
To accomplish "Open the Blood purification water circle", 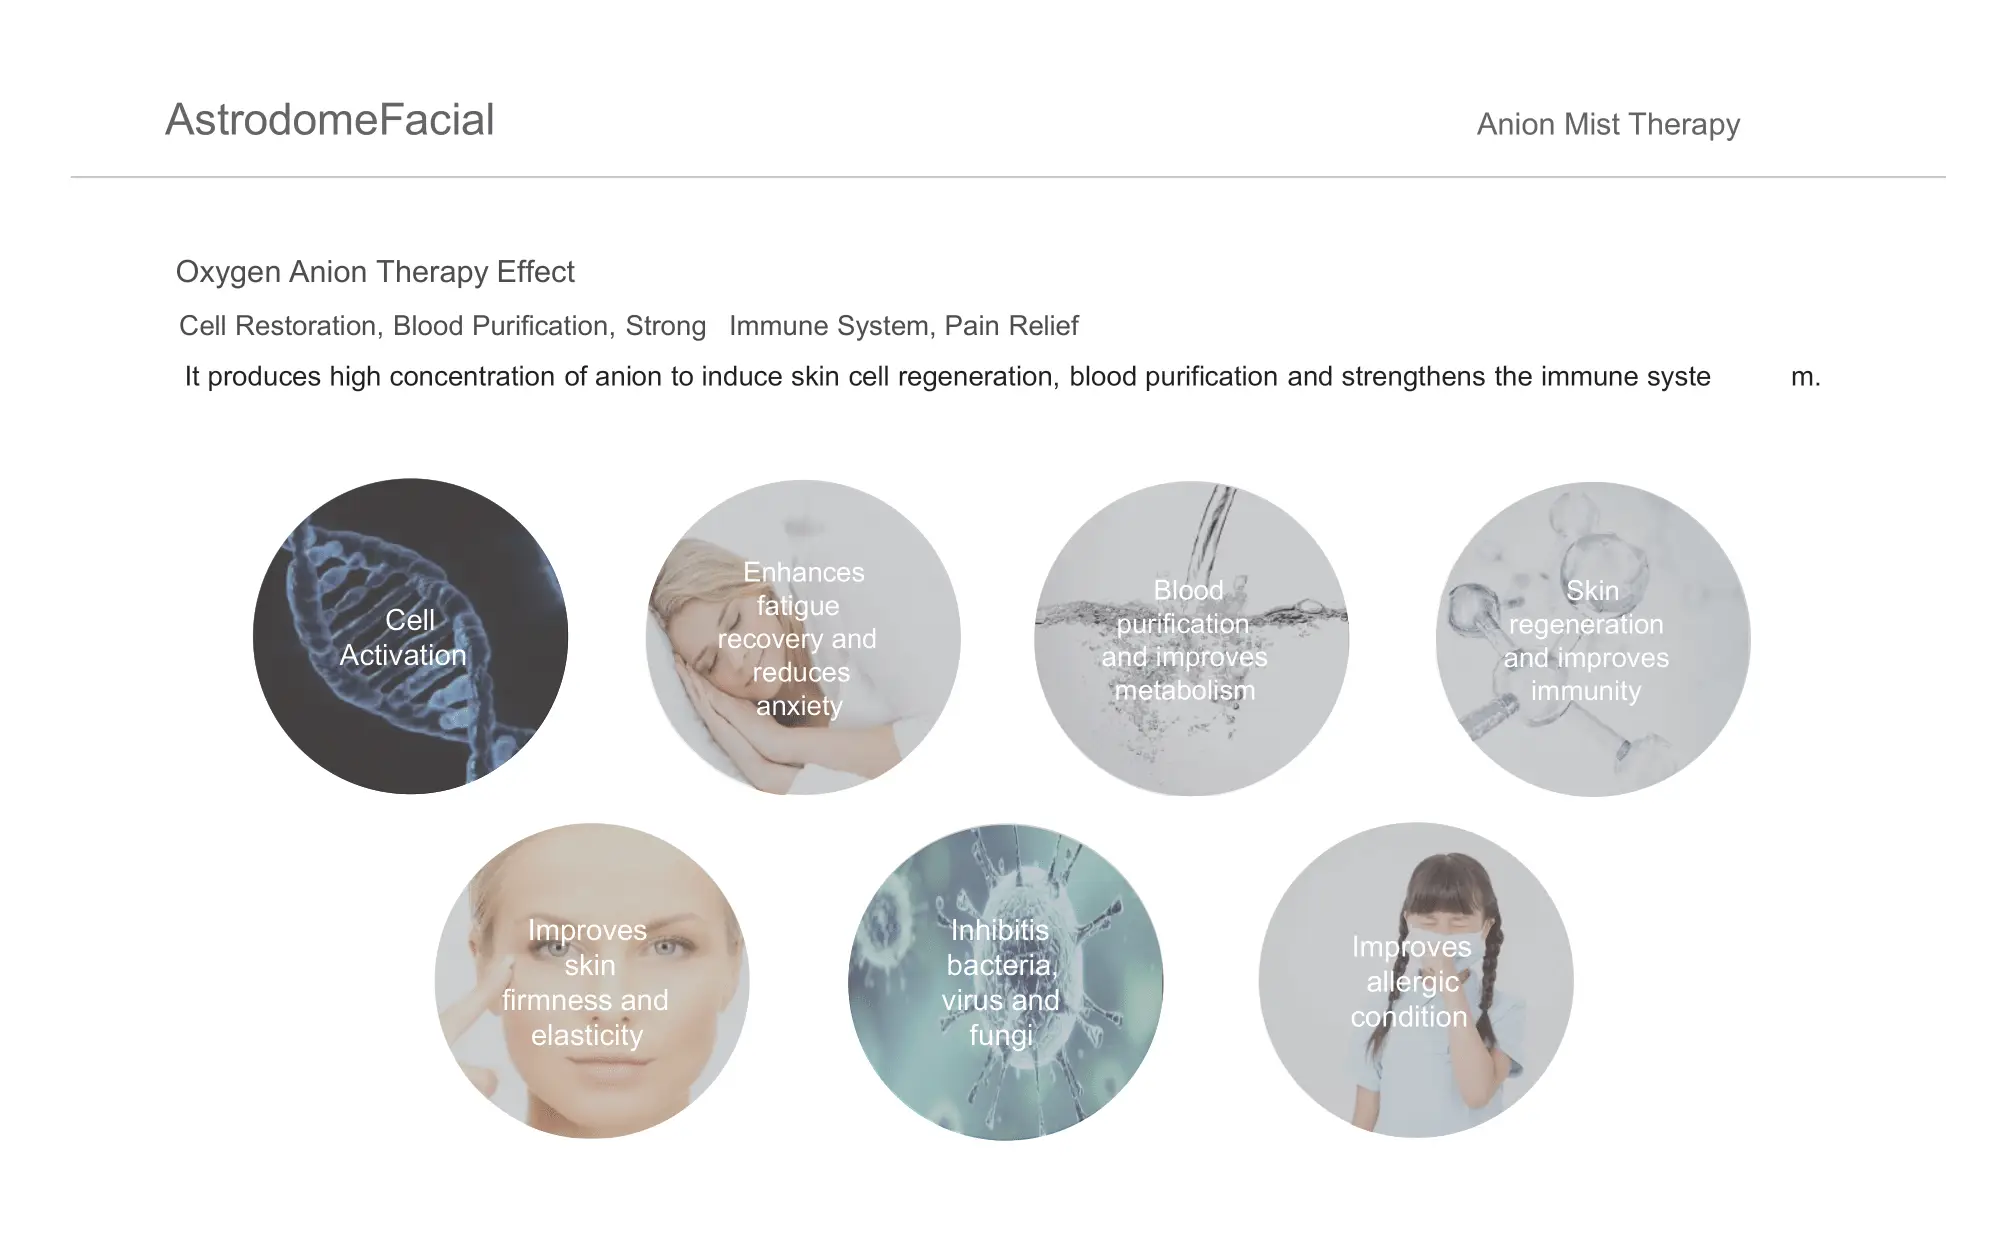I will click(1192, 639).
